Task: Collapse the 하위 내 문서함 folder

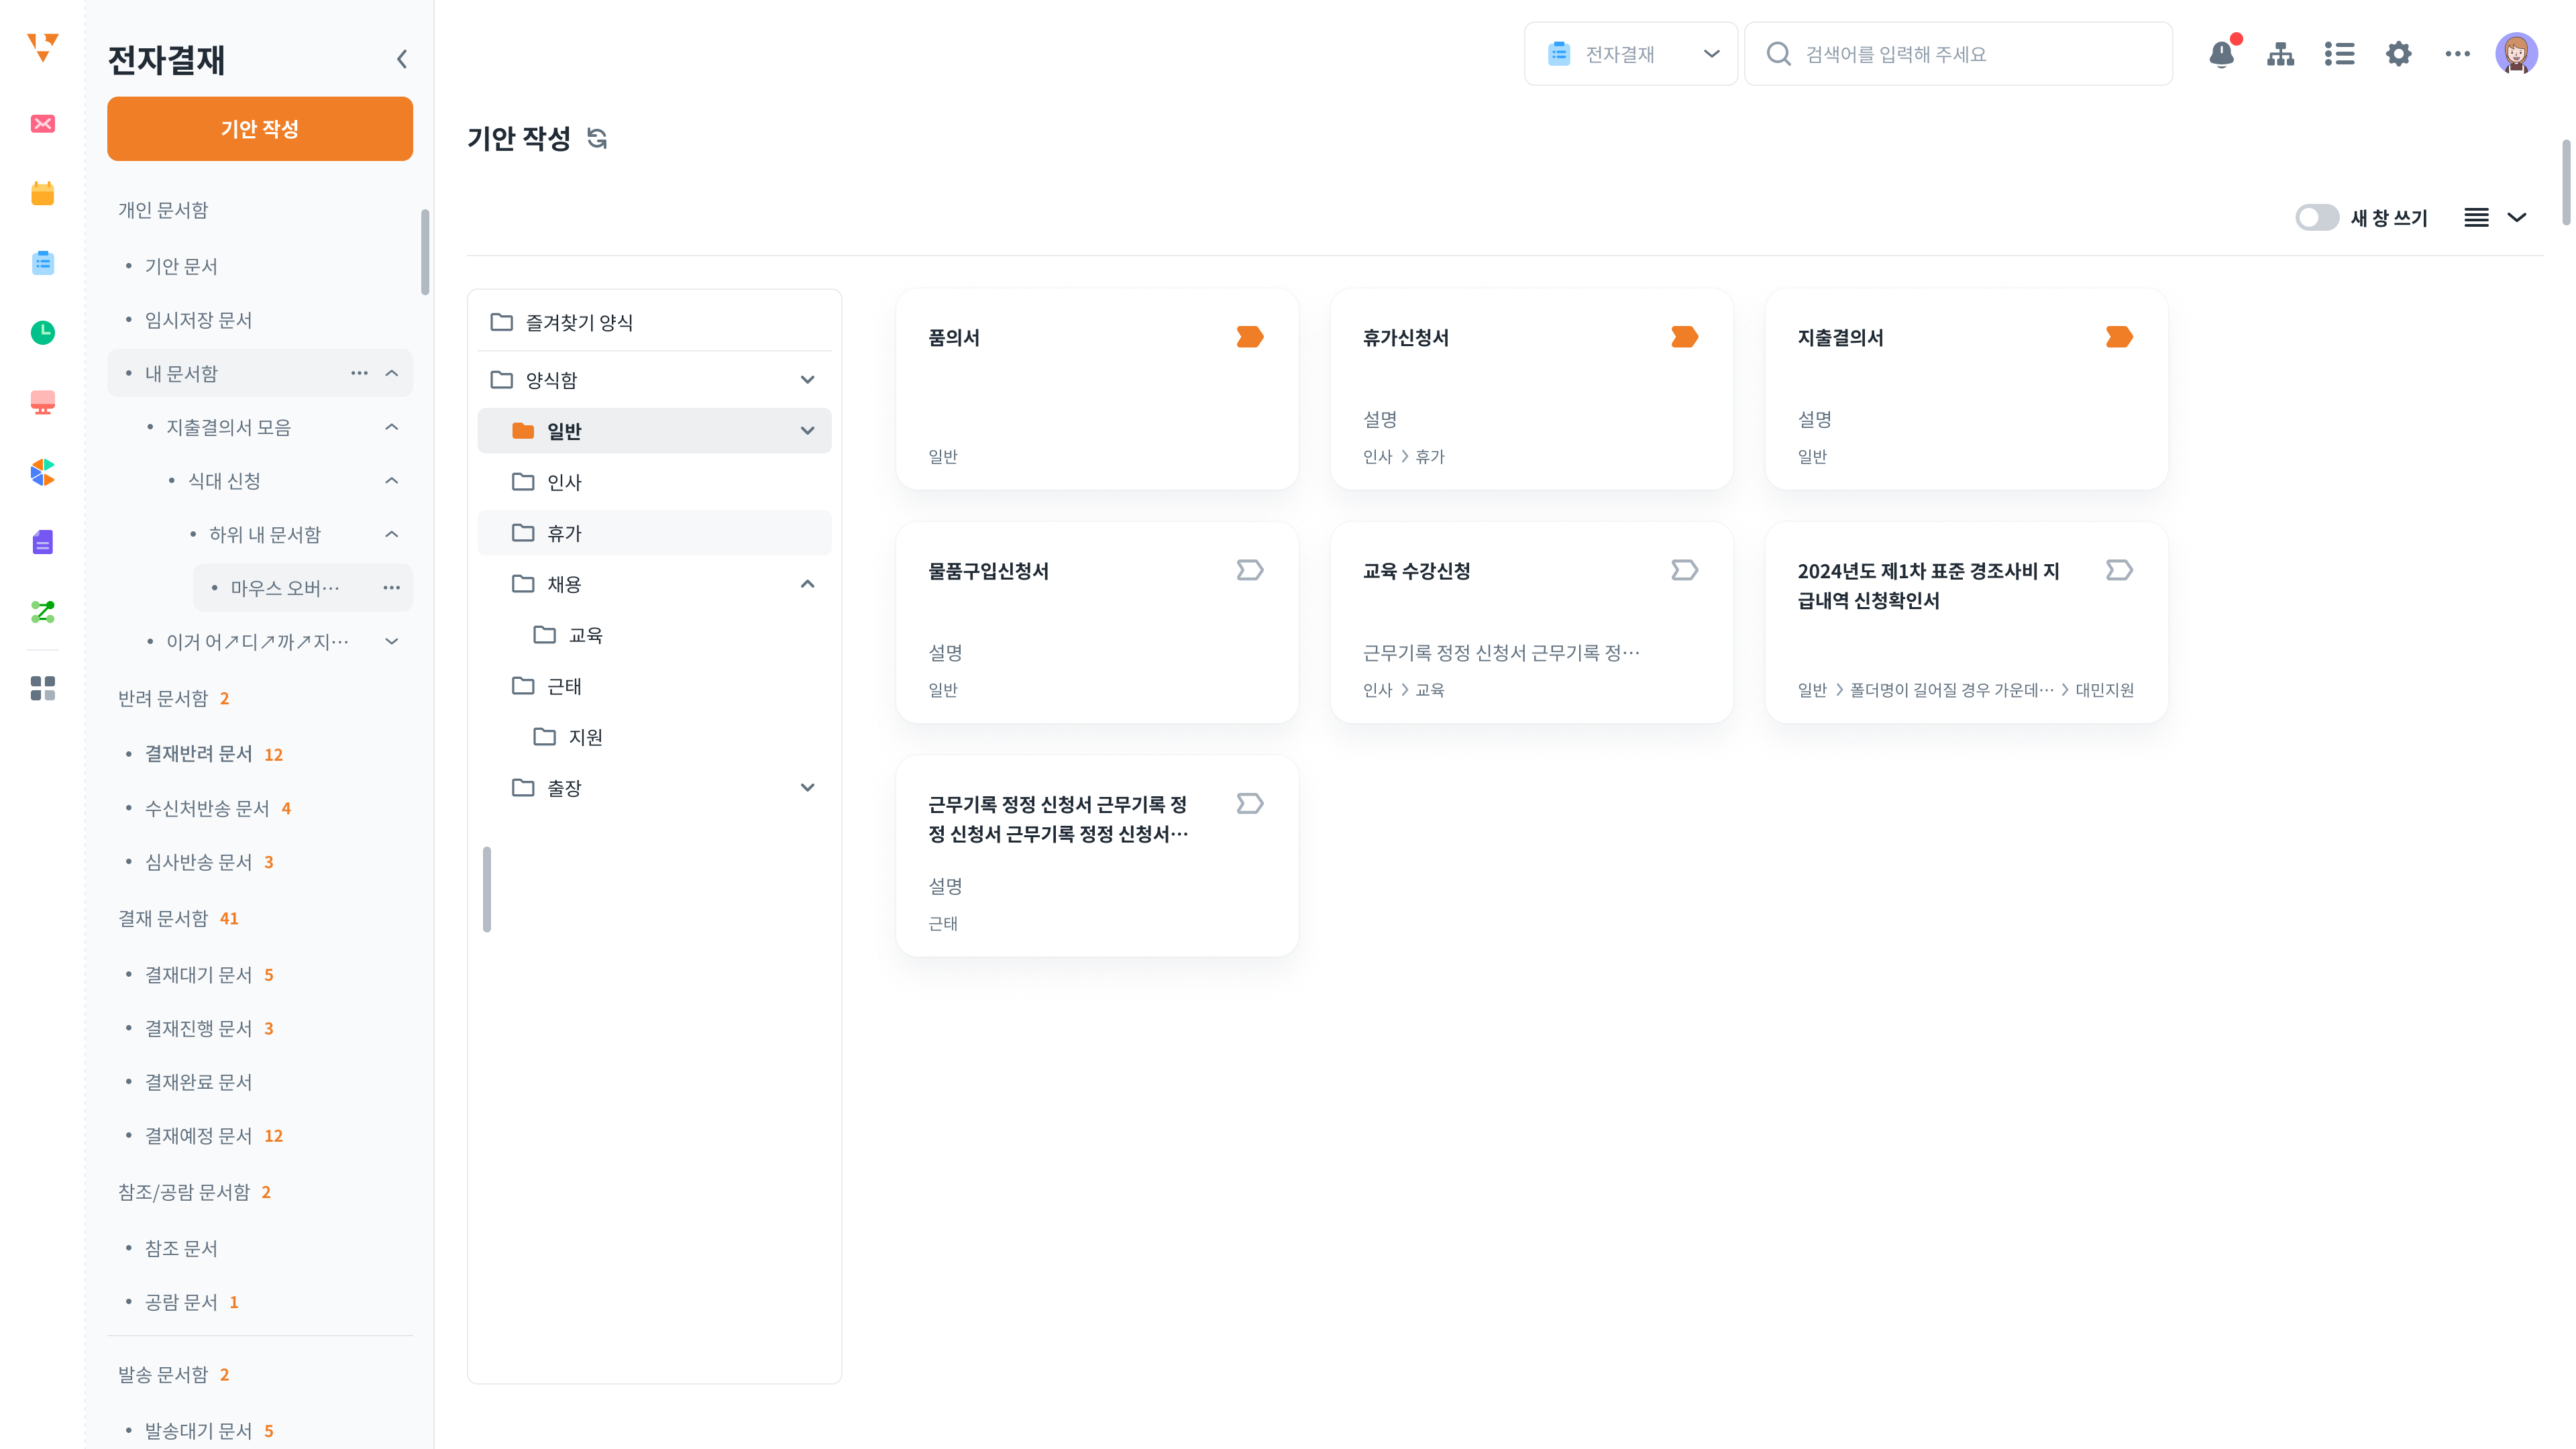Action: click(x=392, y=534)
